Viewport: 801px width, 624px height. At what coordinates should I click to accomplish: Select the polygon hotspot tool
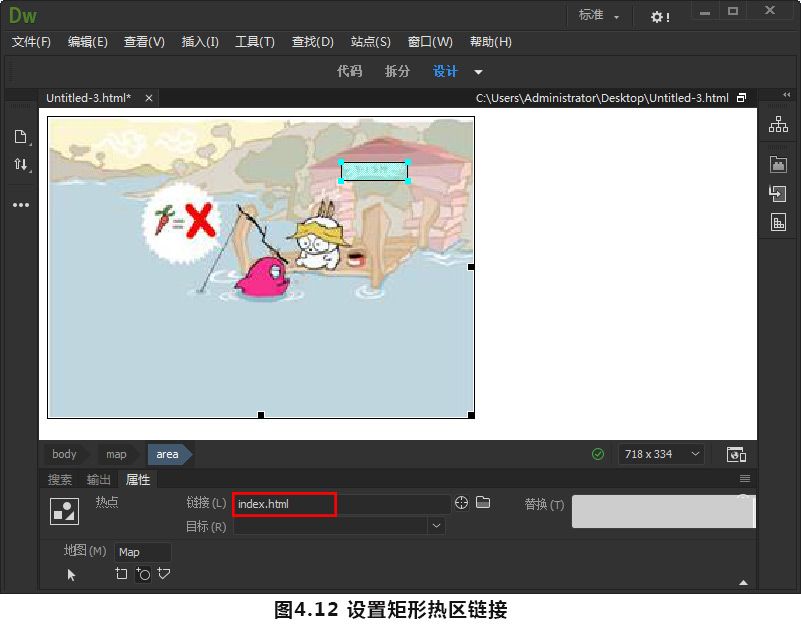click(163, 574)
